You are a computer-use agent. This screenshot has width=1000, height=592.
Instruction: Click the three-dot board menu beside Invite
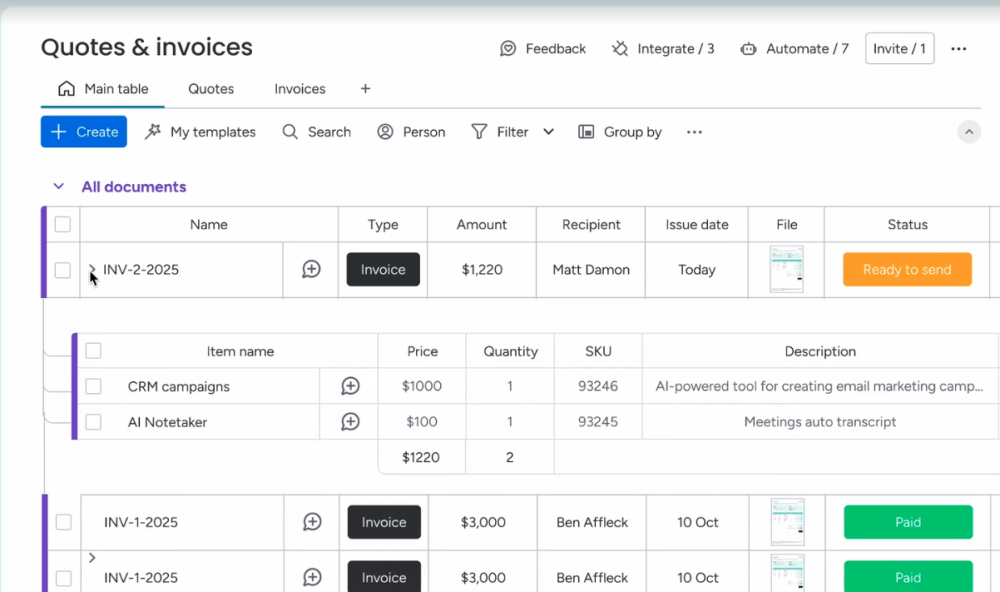[959, 49]
